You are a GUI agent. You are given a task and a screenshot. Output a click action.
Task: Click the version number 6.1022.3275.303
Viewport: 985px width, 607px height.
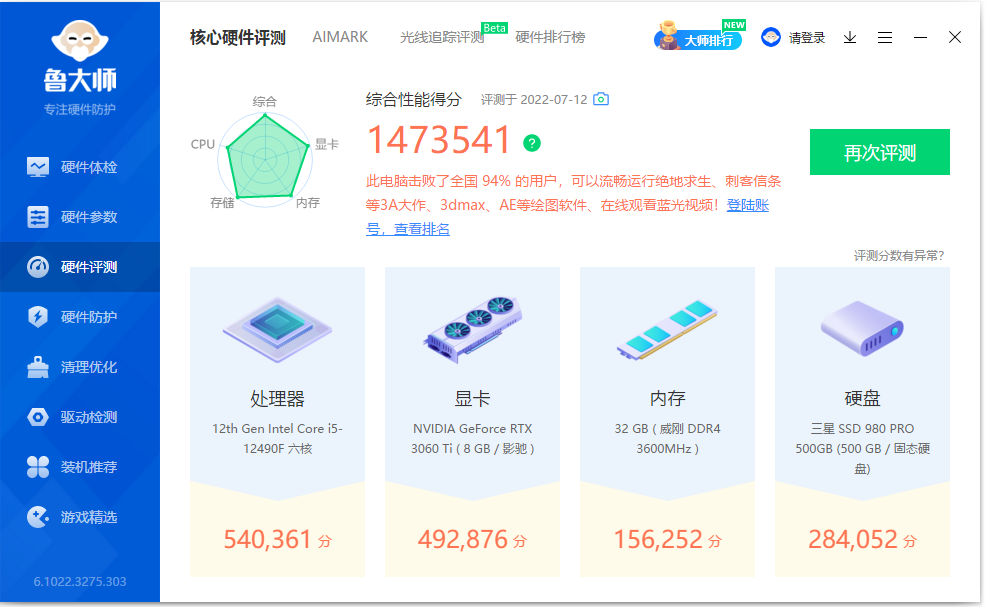pos(80,582)
